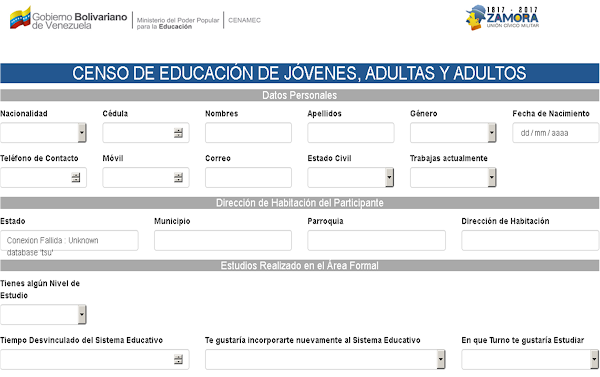Click the Fecha de Nacimiento label

coord(551,114)
